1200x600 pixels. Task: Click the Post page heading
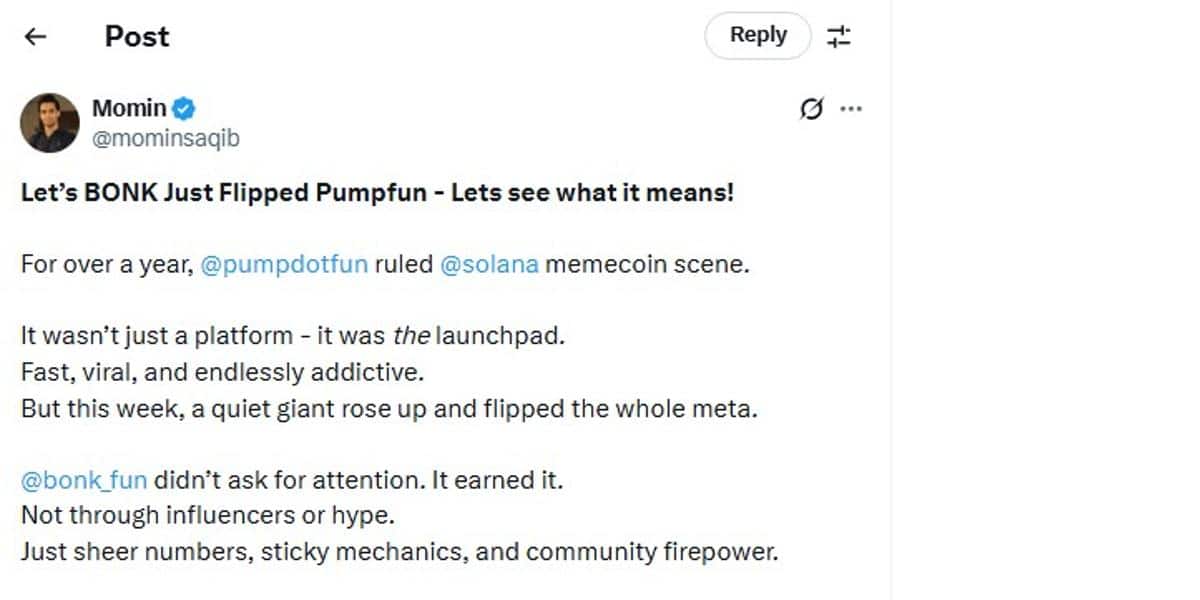(137, 37)
